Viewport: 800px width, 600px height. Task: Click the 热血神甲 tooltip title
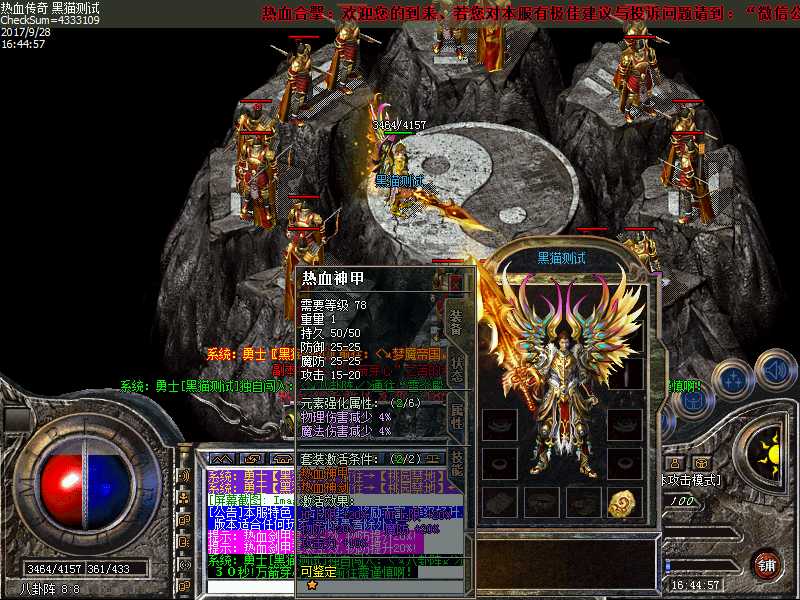click(x=333, y=279)
